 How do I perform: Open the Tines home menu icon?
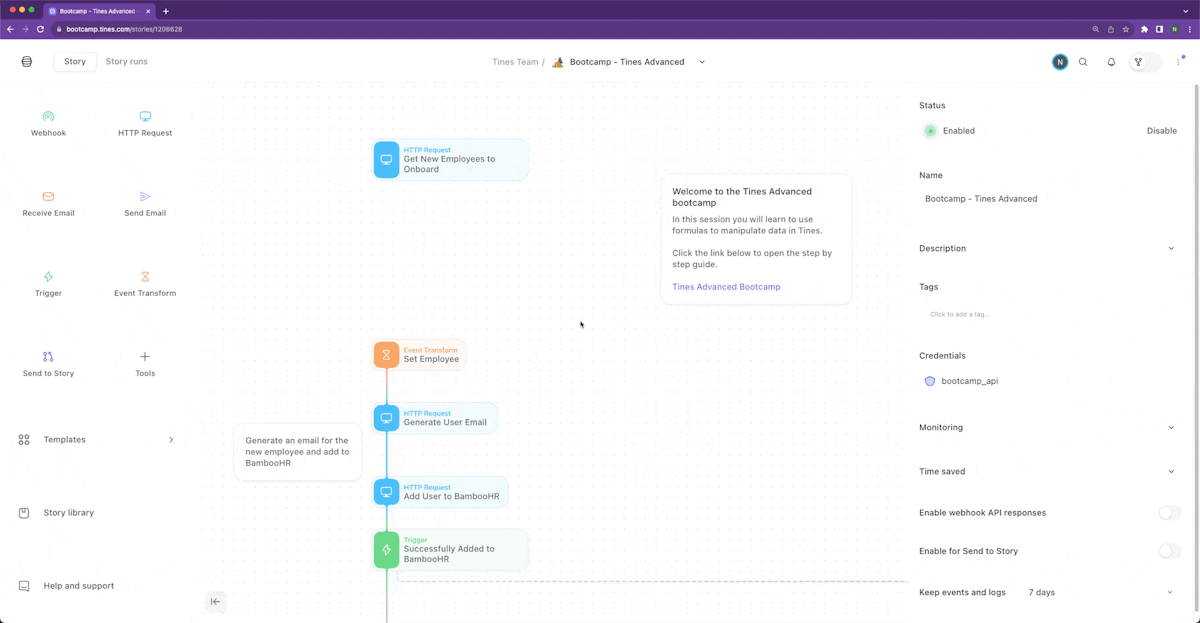pos(27,62)
